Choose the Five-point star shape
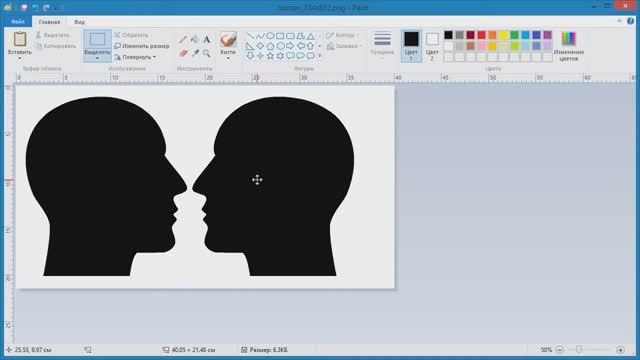This screenshot has width=640, height=360. [270, 56]
